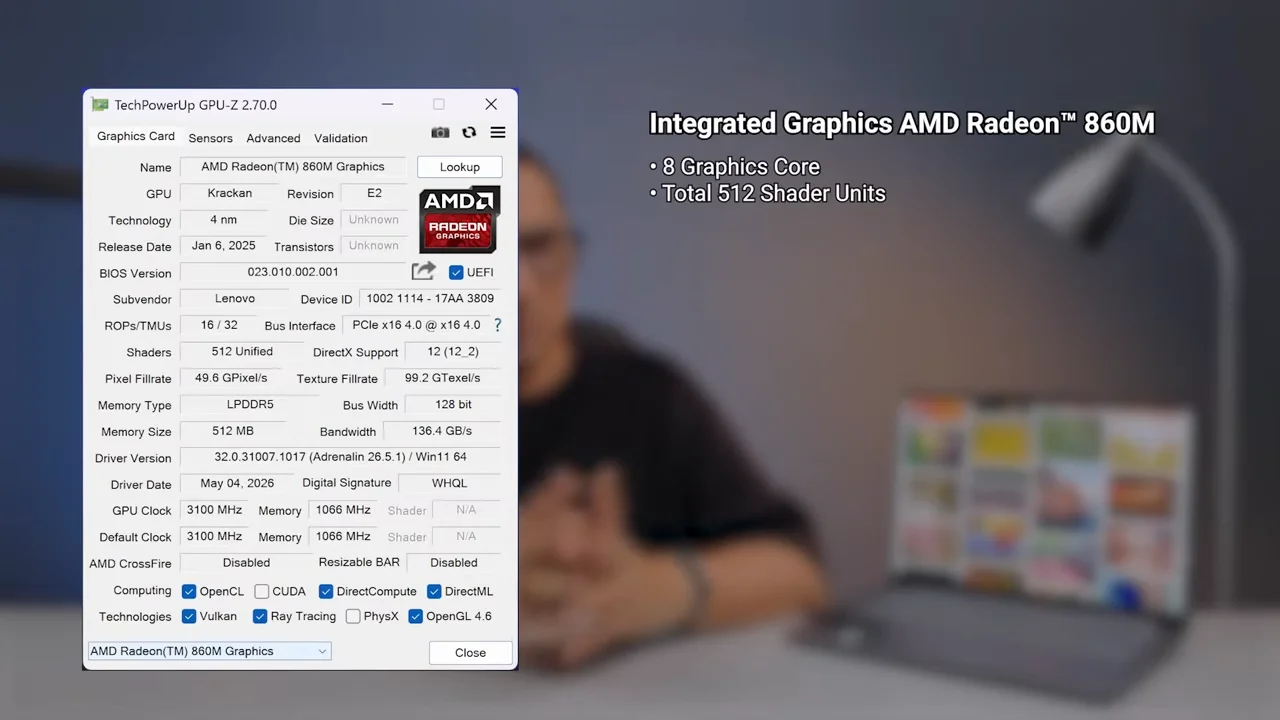This screenshot has height=720, width=1280.
Task: Click the Die Size Unknown value
Action: pos(374,220)
